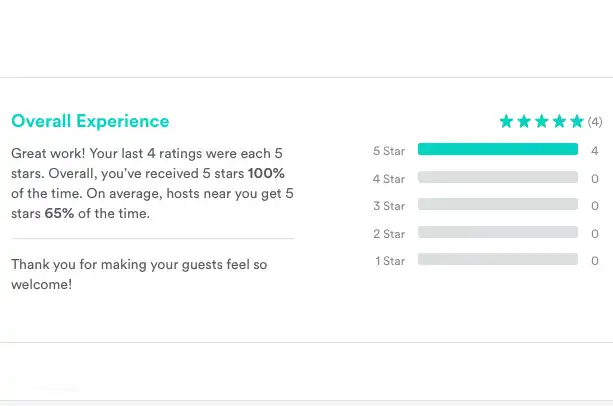Select the "1 Star" row label

click(390, 261)
